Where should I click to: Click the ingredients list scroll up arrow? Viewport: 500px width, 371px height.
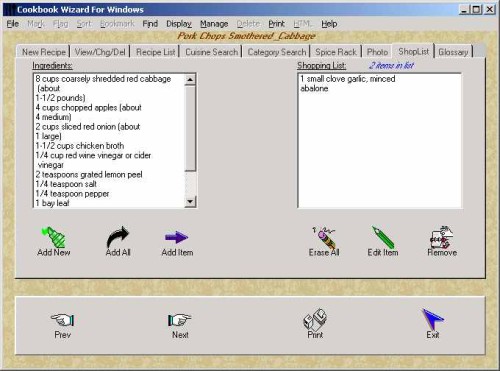(x=190, y=80)
